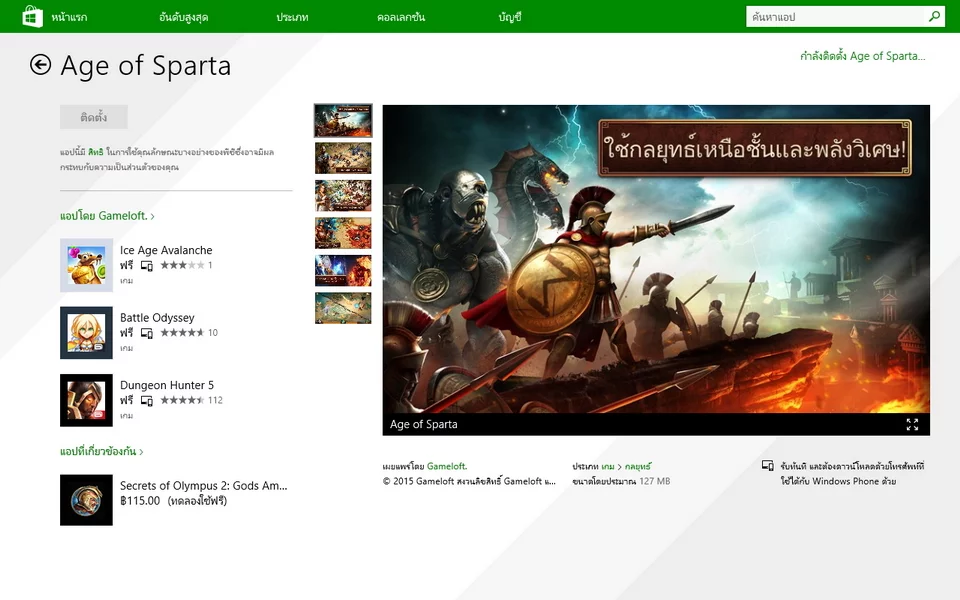Expand screenshot to full screen
Screen dimensions: 960x600
912,424
